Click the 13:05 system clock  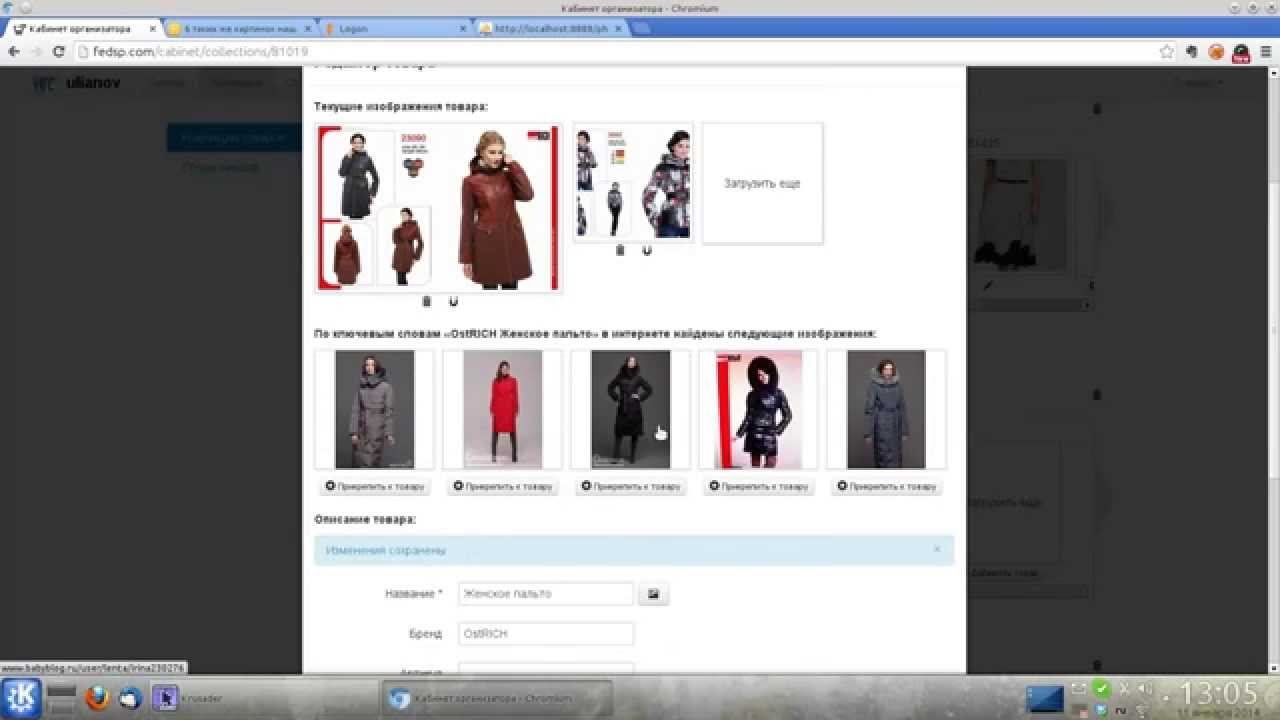pyautogui.click(x=1219, y=692)
